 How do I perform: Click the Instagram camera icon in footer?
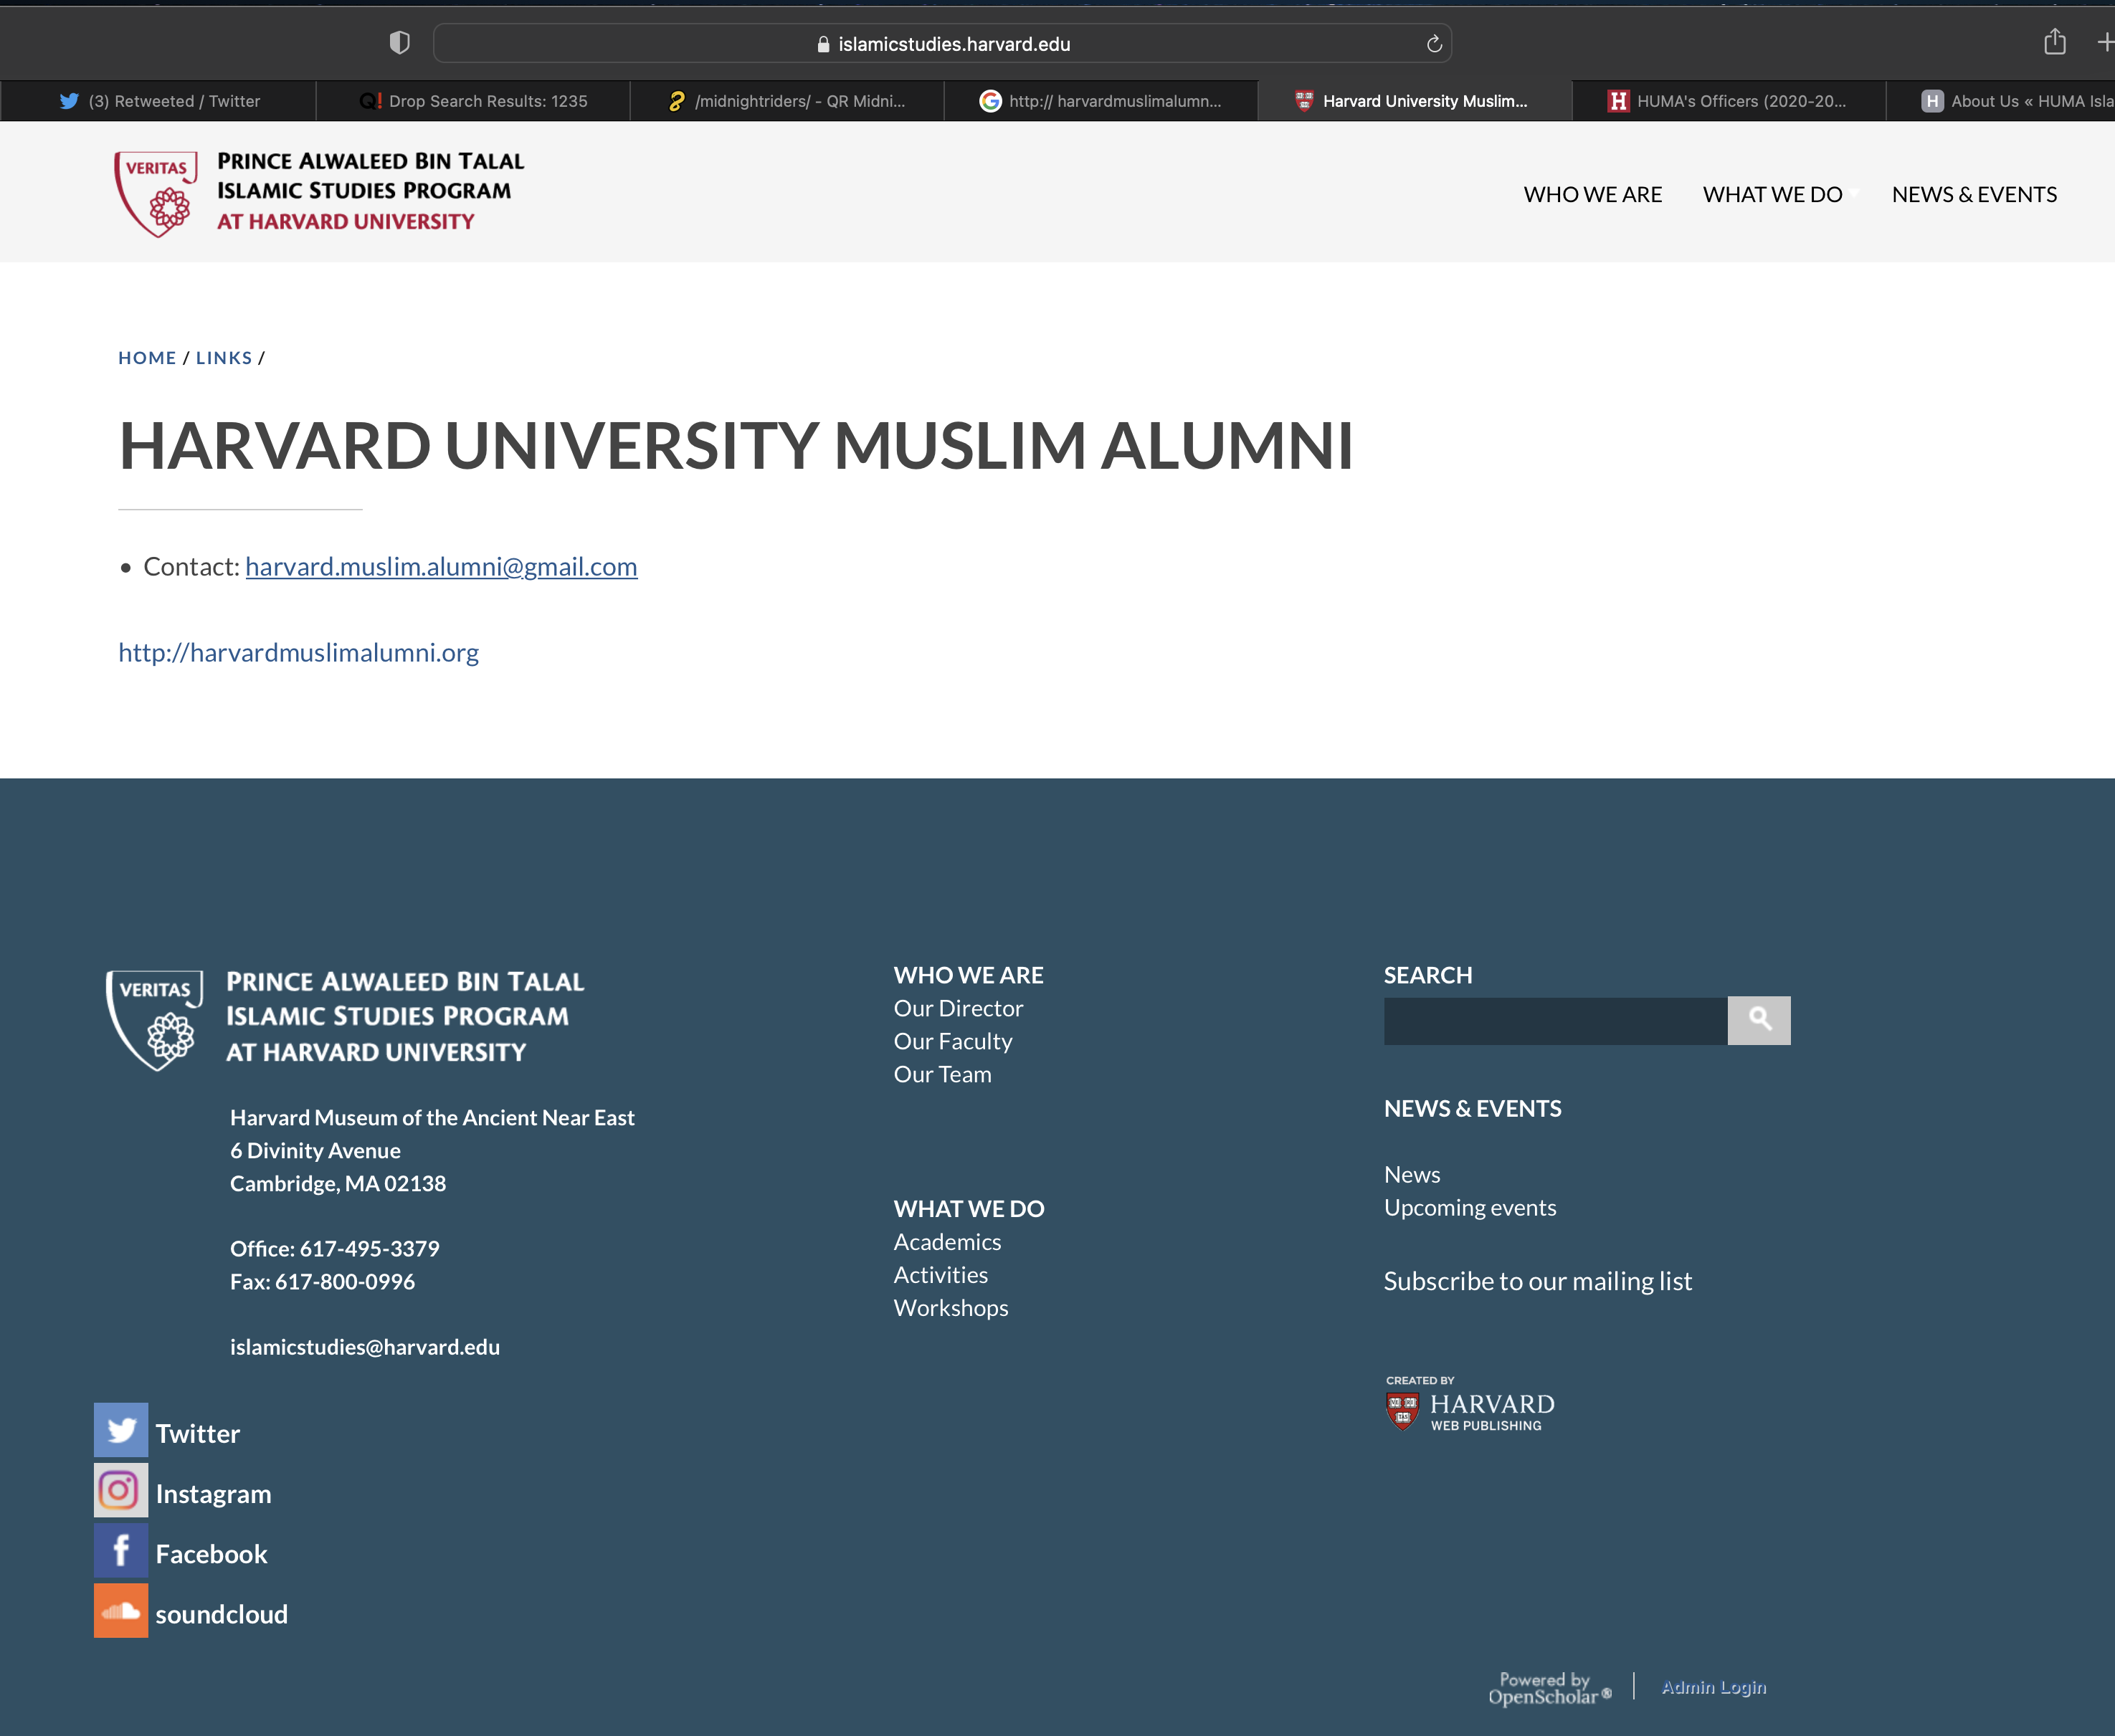[121, 1490]
